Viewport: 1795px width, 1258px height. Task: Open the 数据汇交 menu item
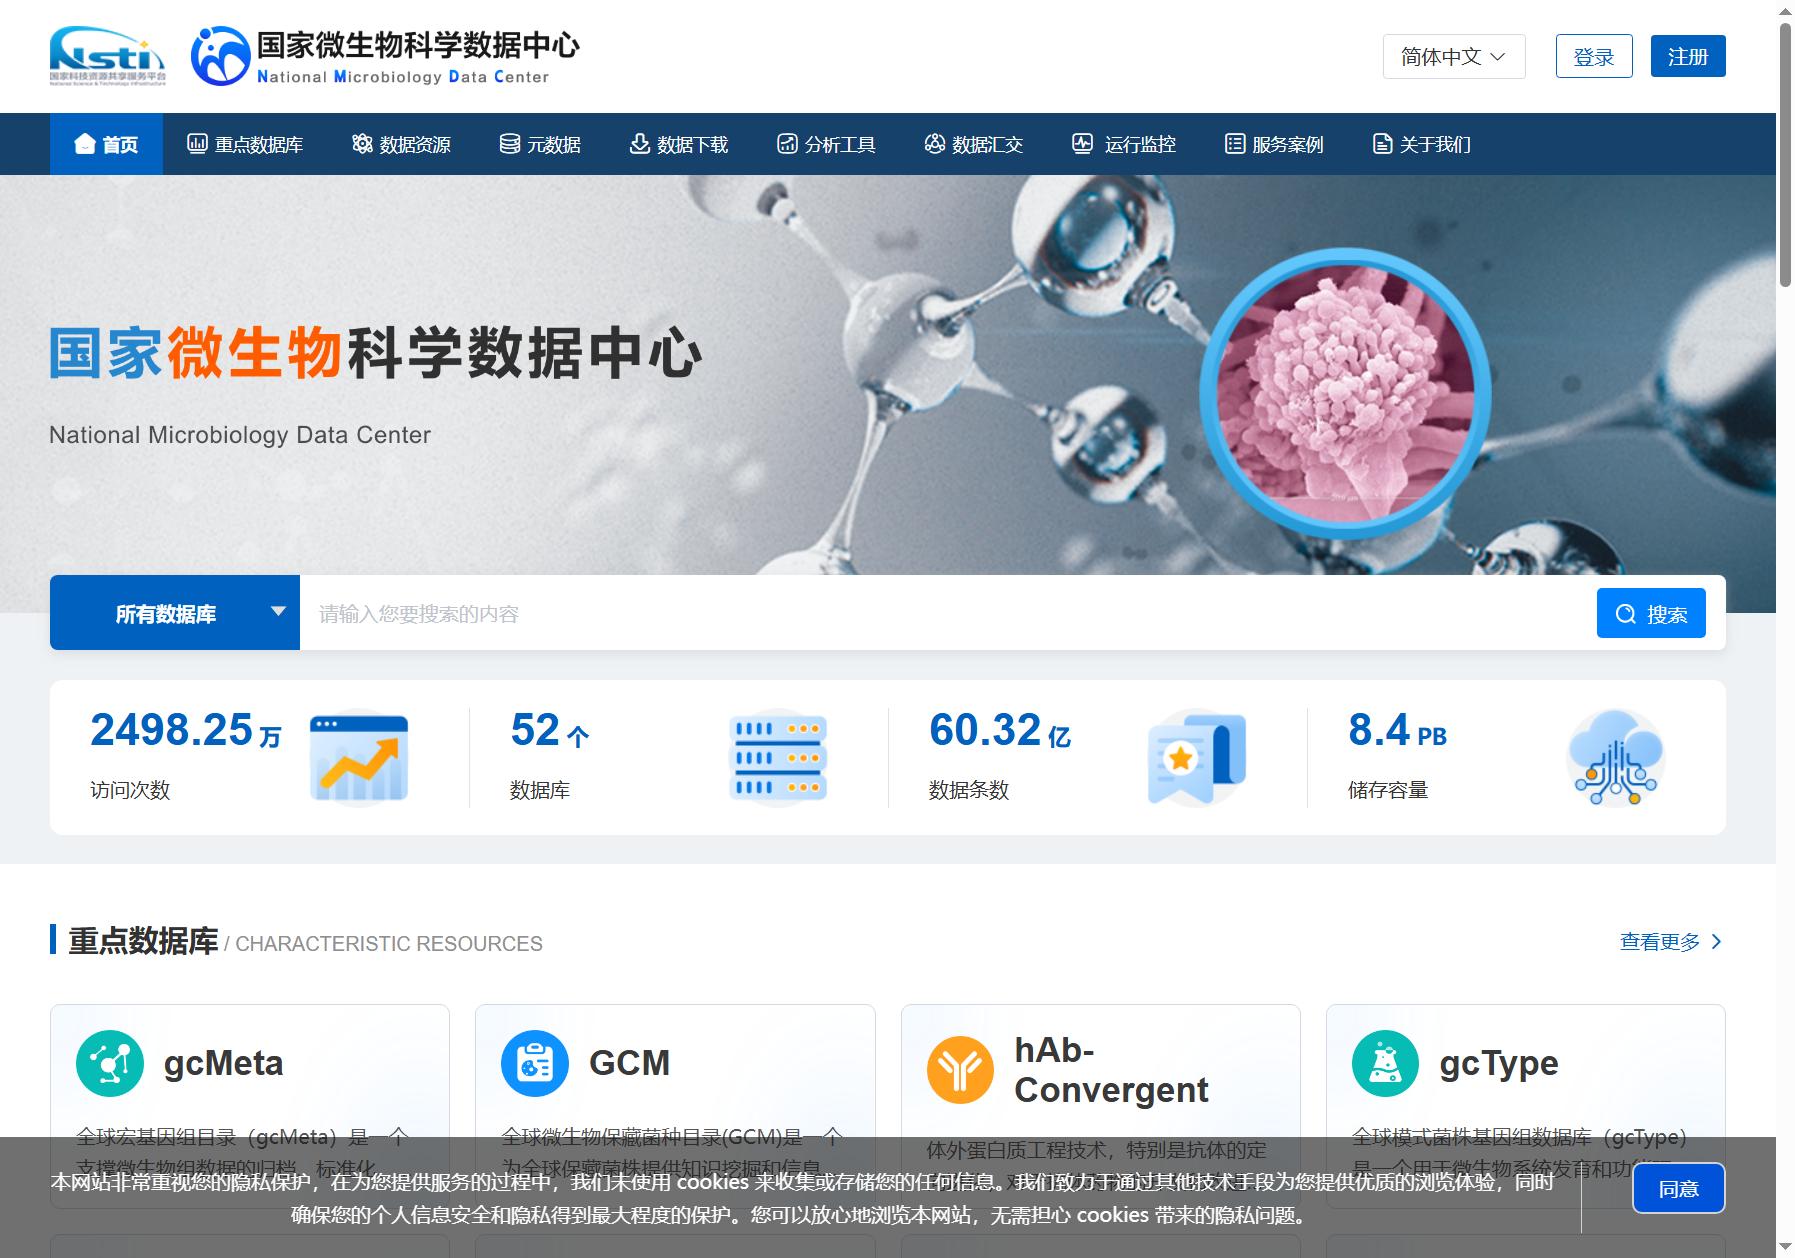[973, 144]
